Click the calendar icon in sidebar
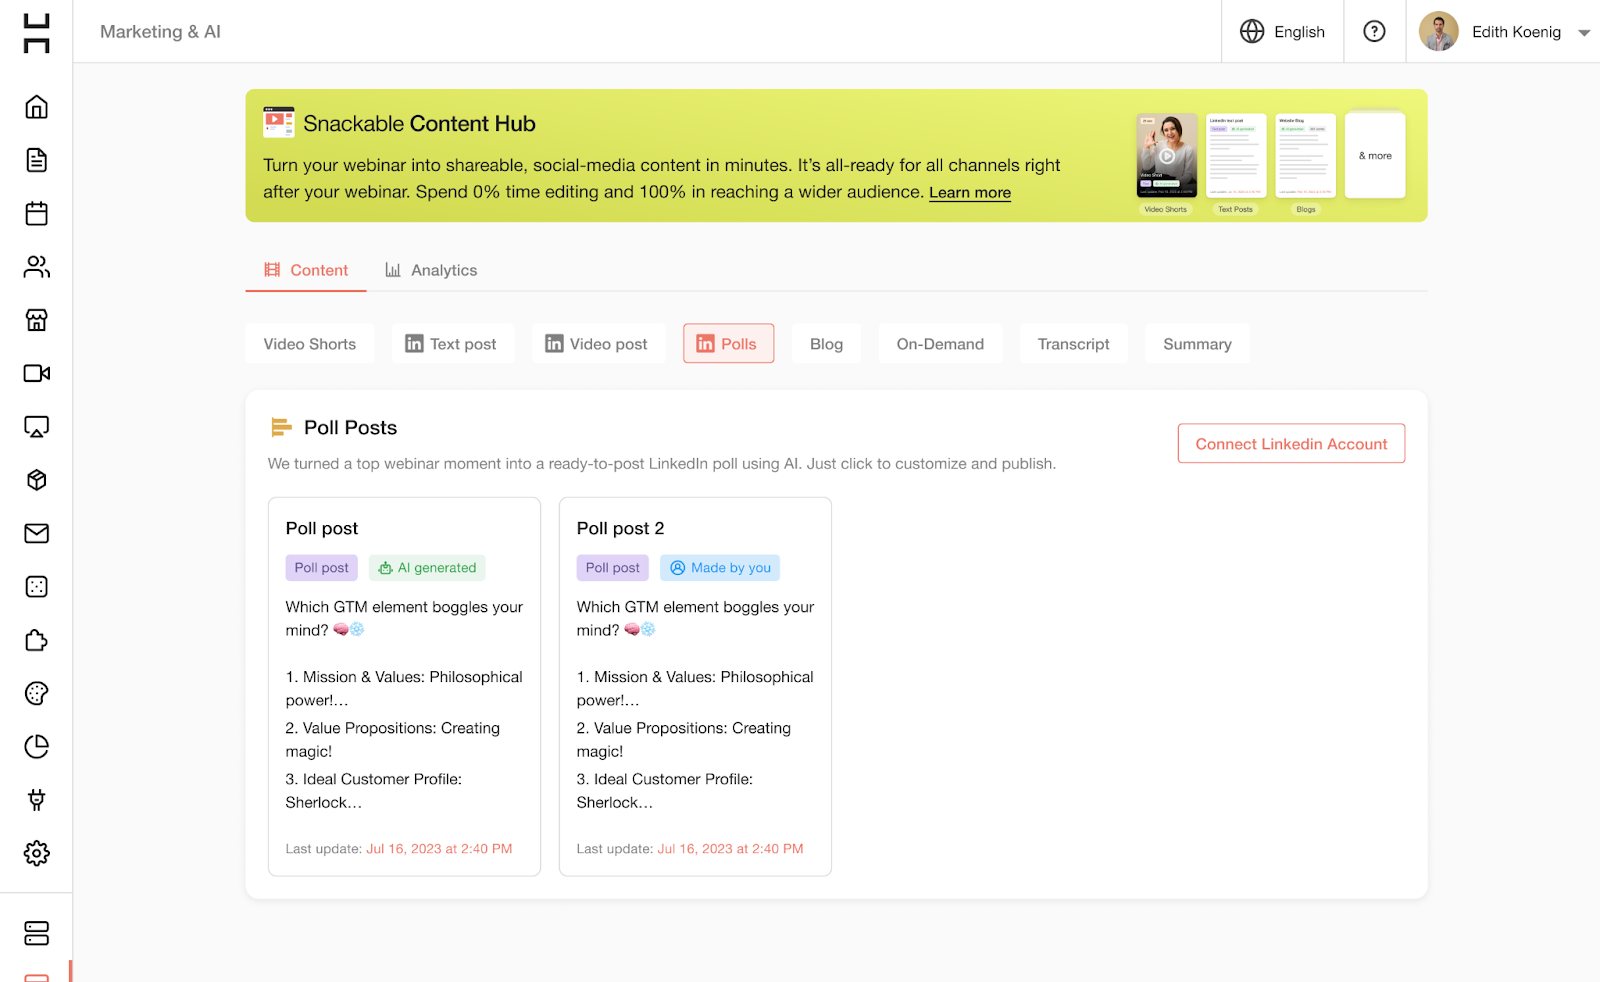 pos(36,213)
